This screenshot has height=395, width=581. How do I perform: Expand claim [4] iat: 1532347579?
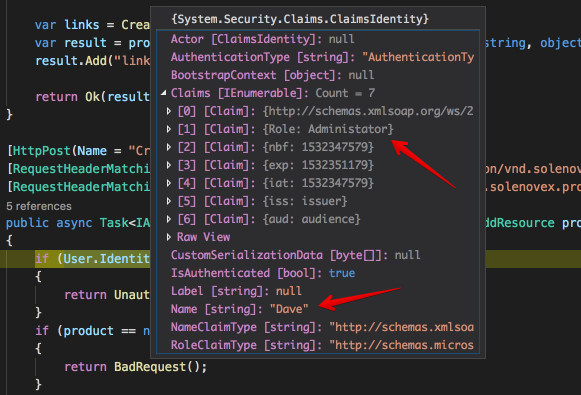tap(169, 183)
